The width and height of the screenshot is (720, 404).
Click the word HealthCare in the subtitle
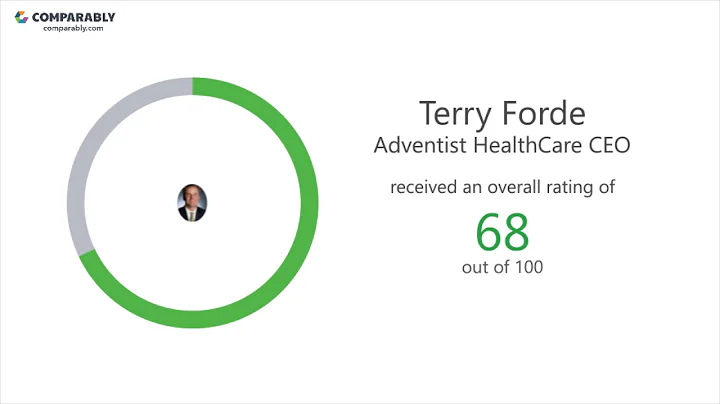[x=530, y=145]
